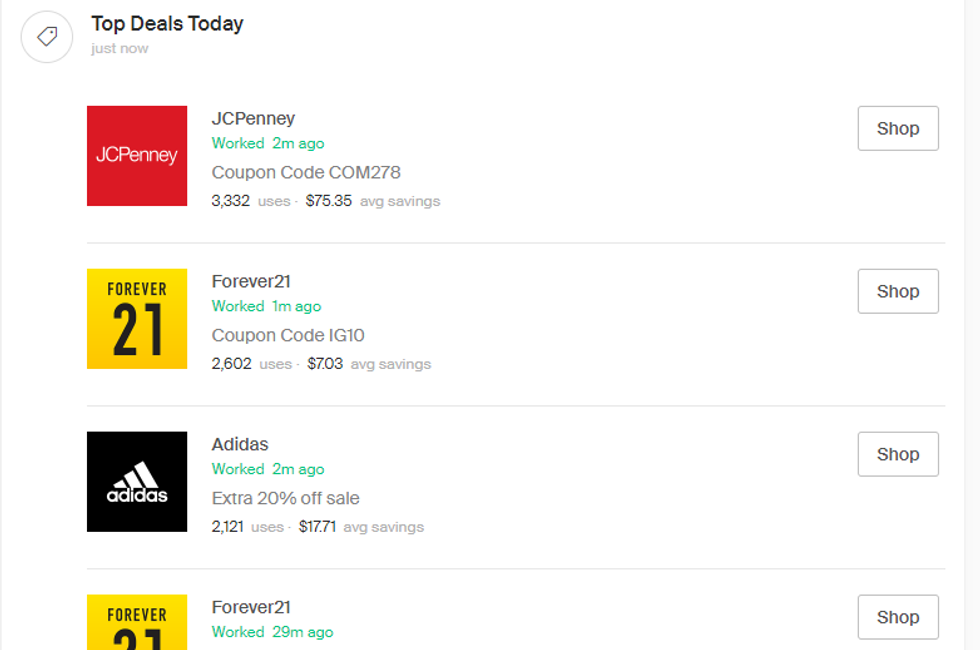This screenshot has width=980, height=650.
Task: Select Coupon Code COM278 text
Action: click(x=306, y=172)
